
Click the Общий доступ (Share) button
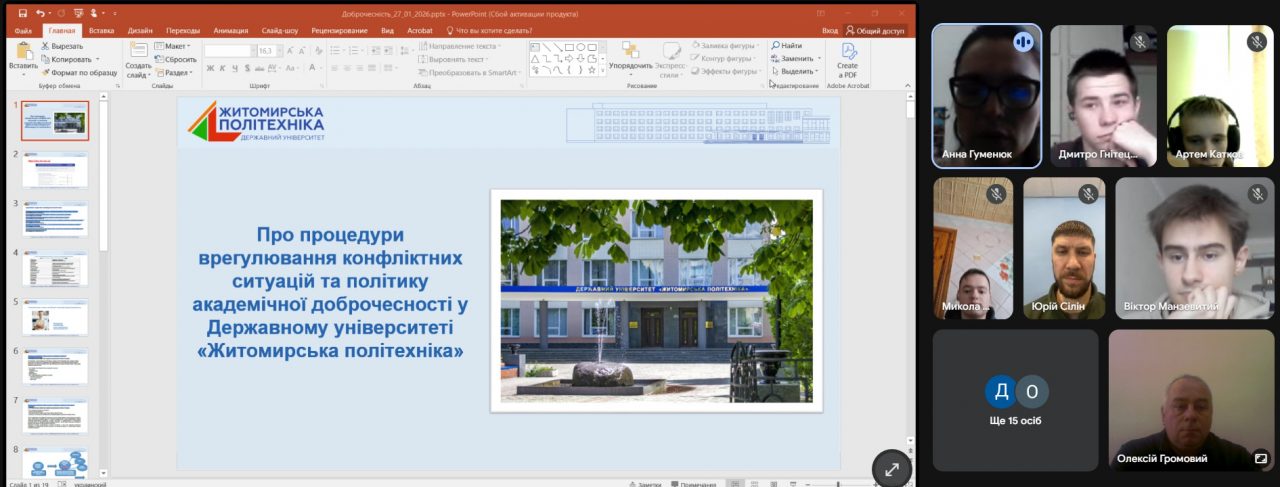tap(874, 31)
